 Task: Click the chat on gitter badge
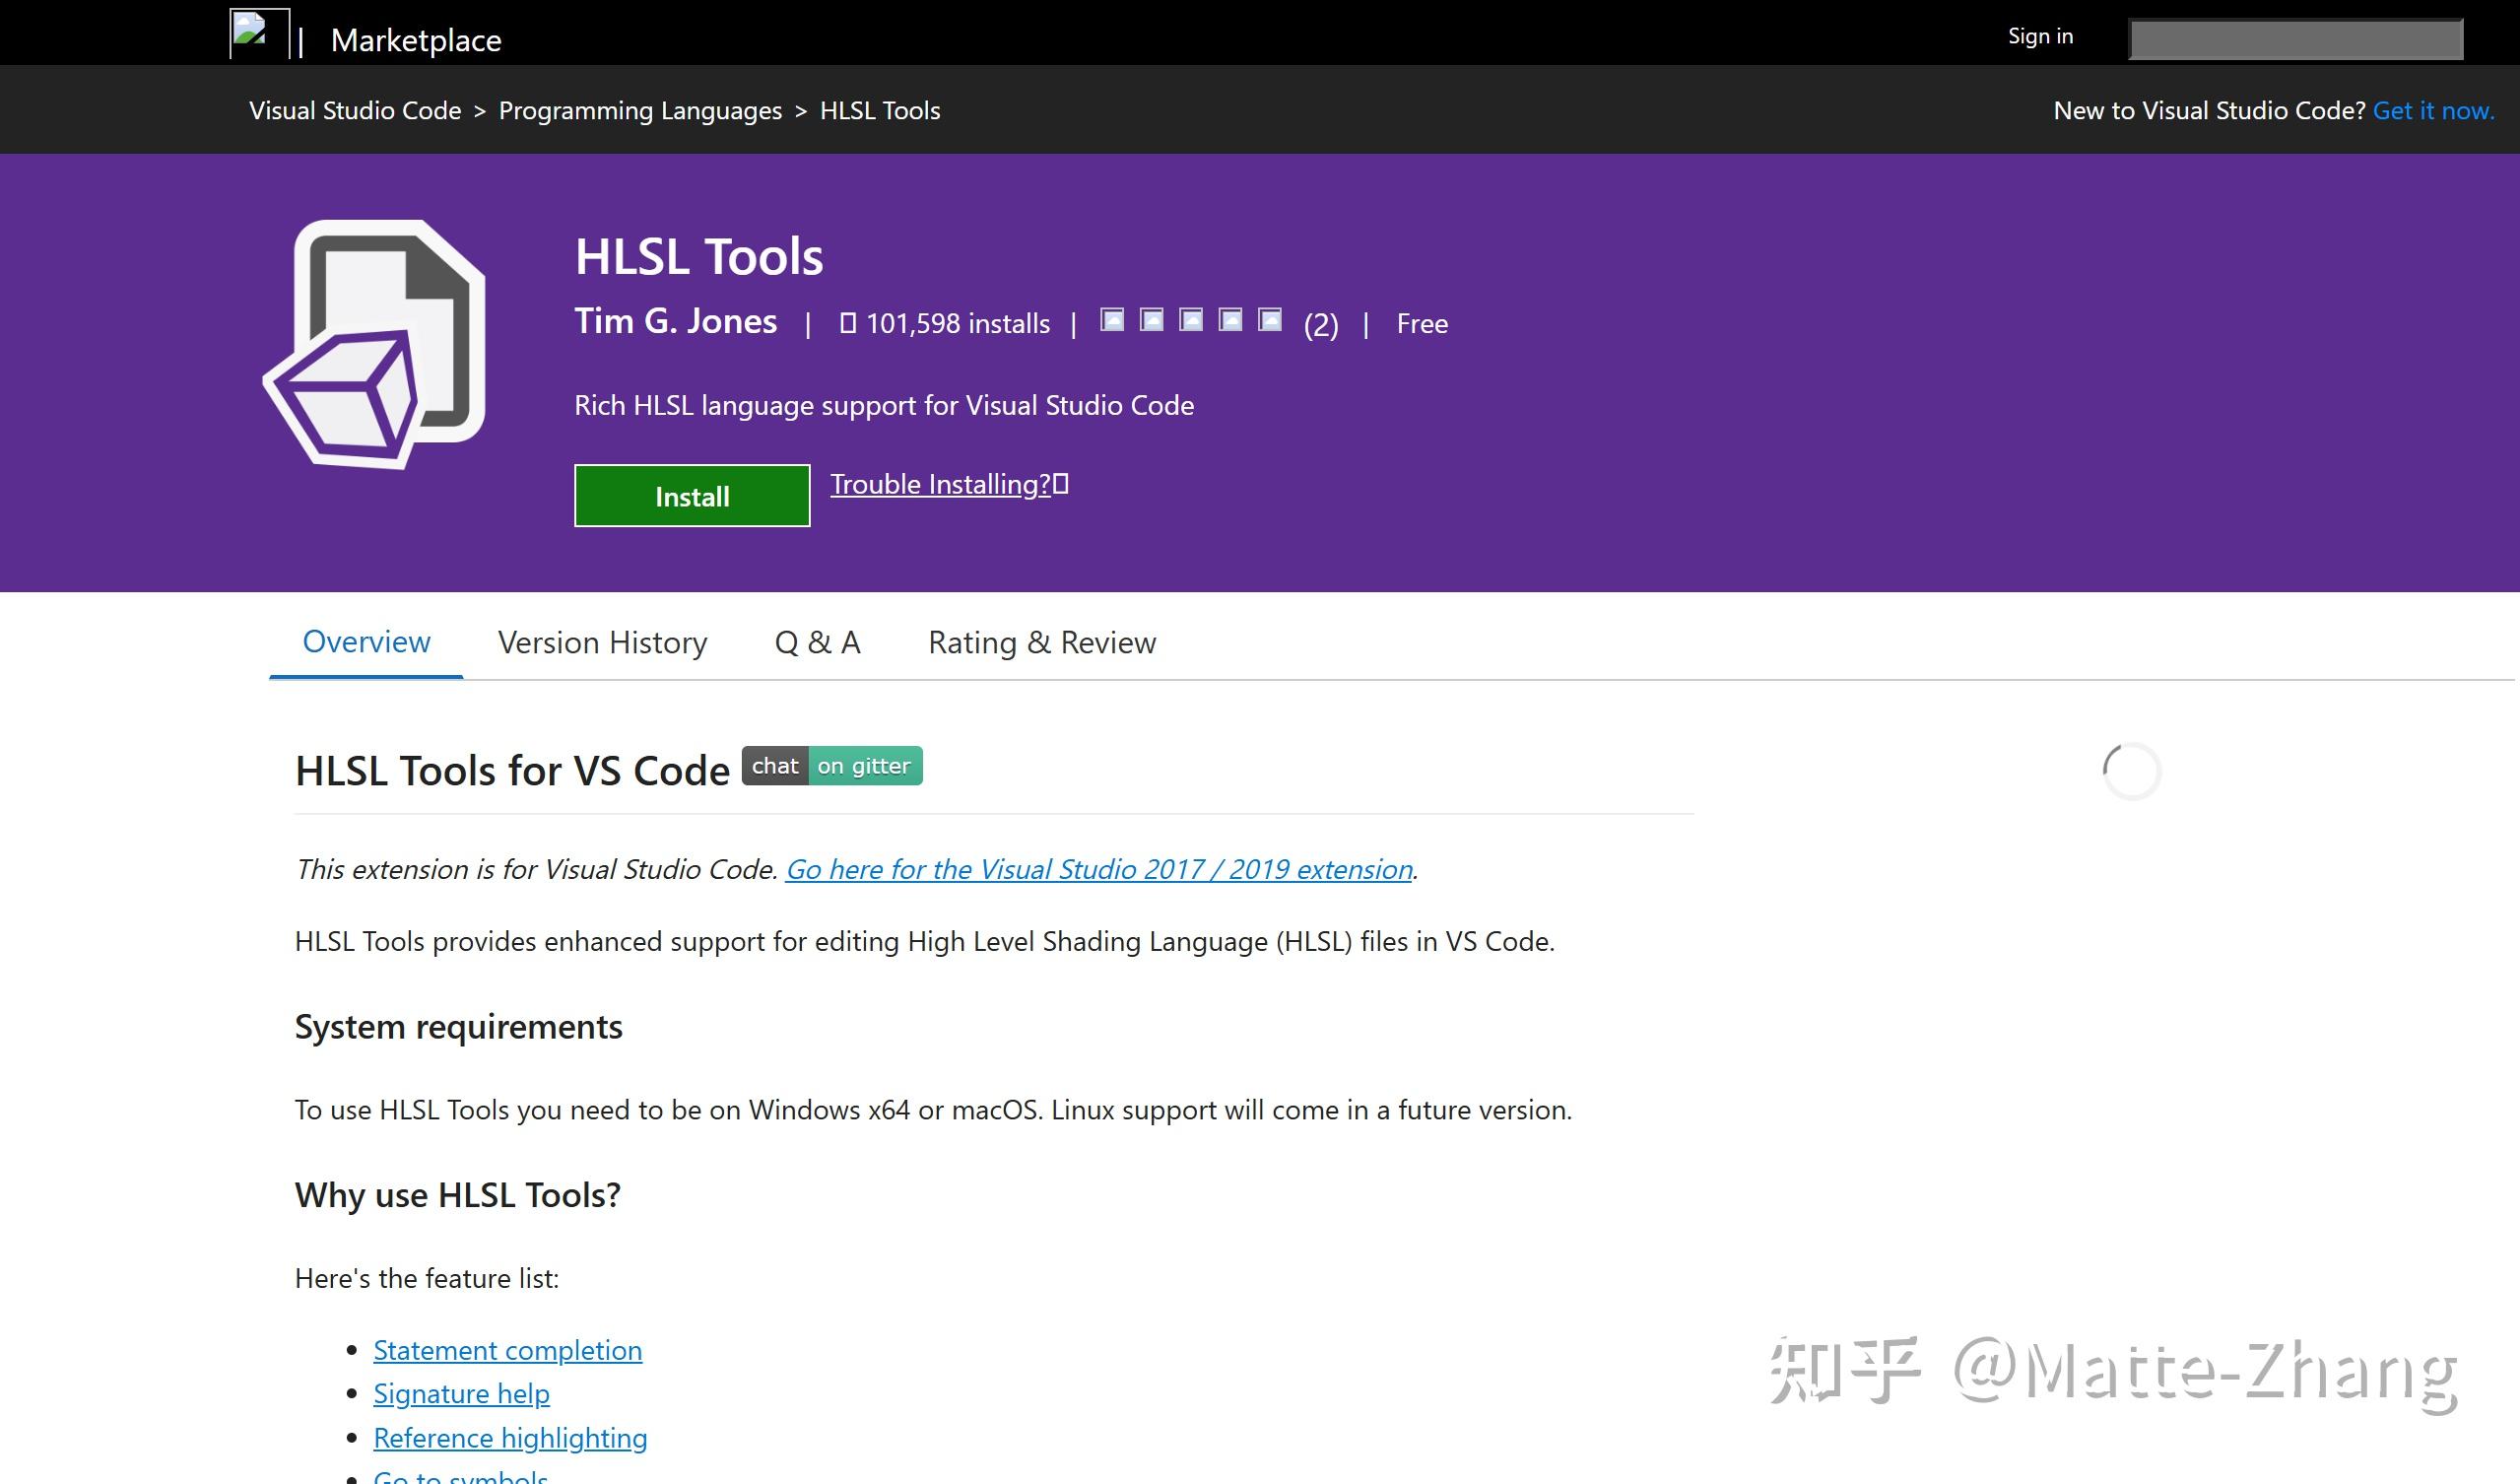coord(832,766)
